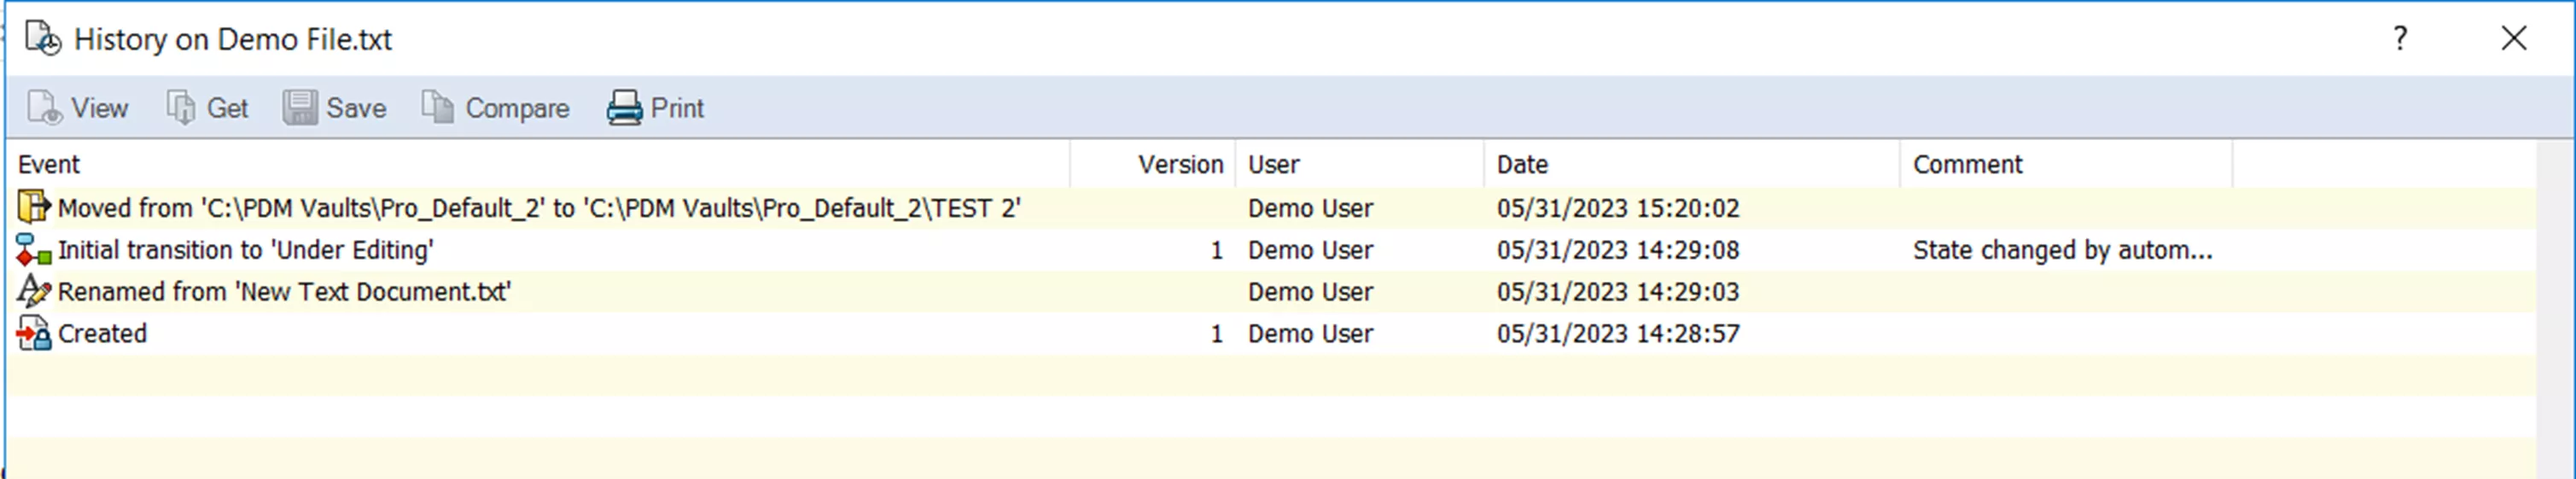Click the truncated 'State changed by autom...' comment
This screenshot has height=479, width=2576.
pos(2062,250)
